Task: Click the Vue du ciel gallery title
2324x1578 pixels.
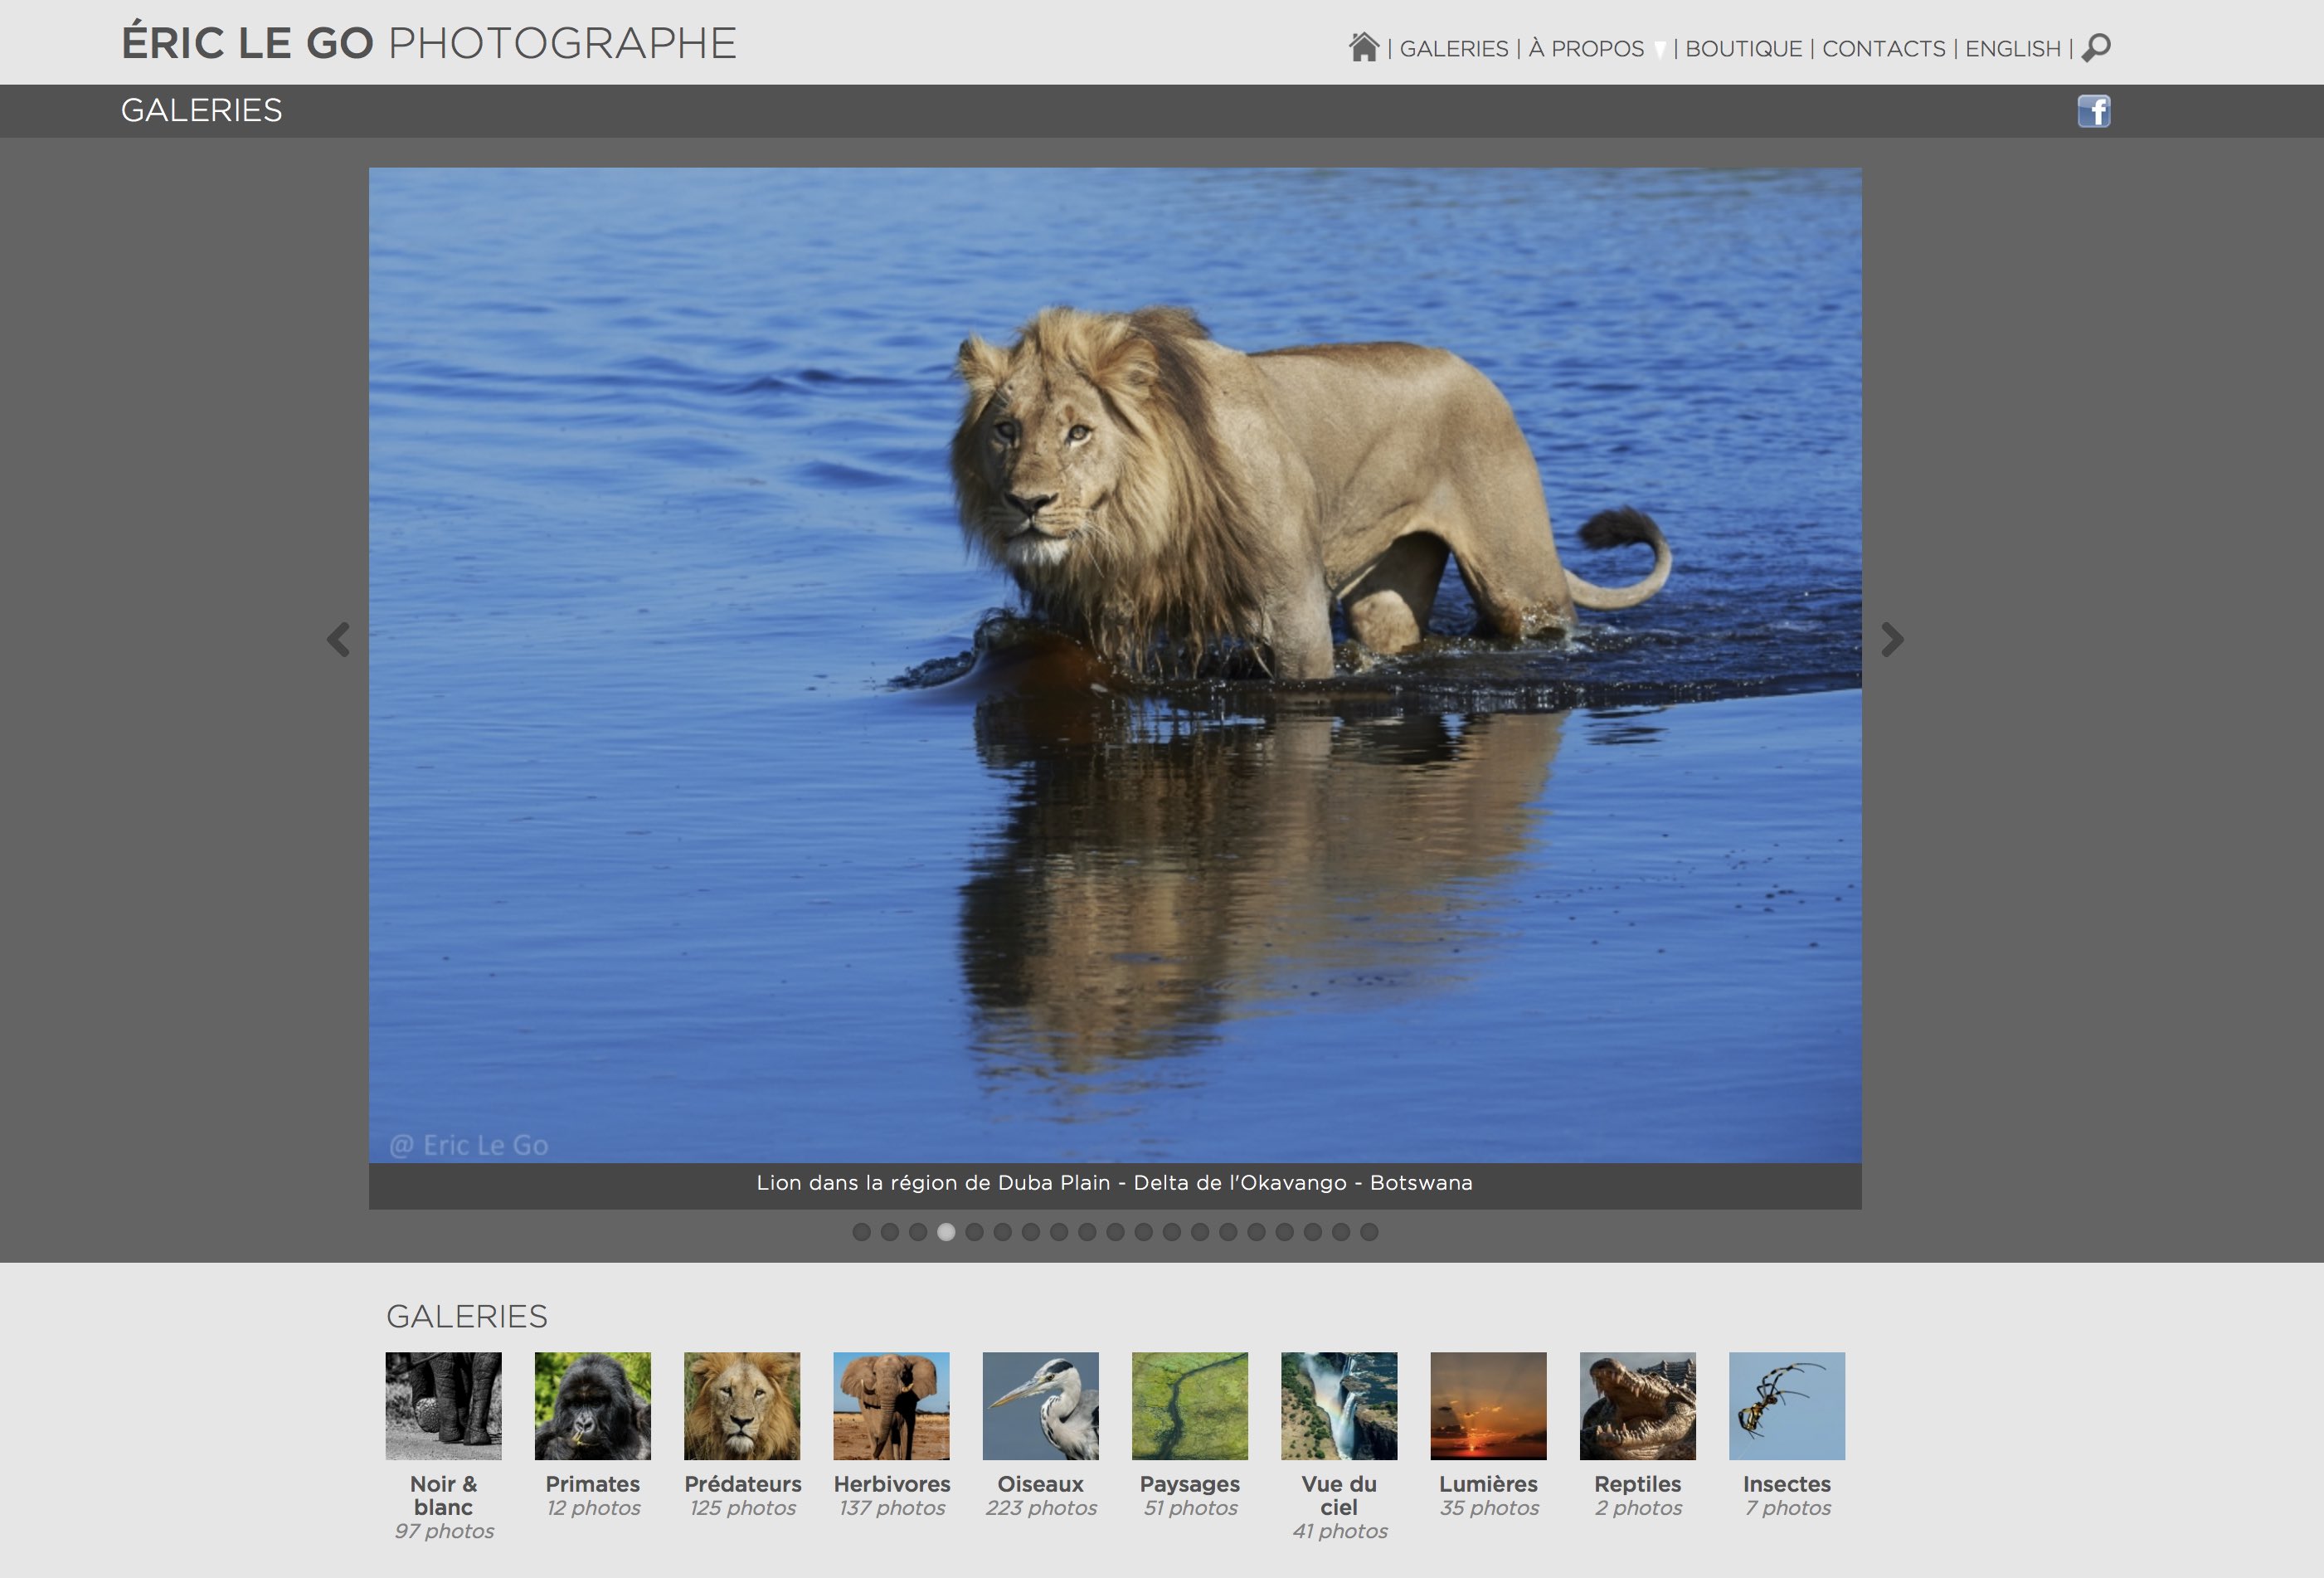Action: (1339, 1496)
